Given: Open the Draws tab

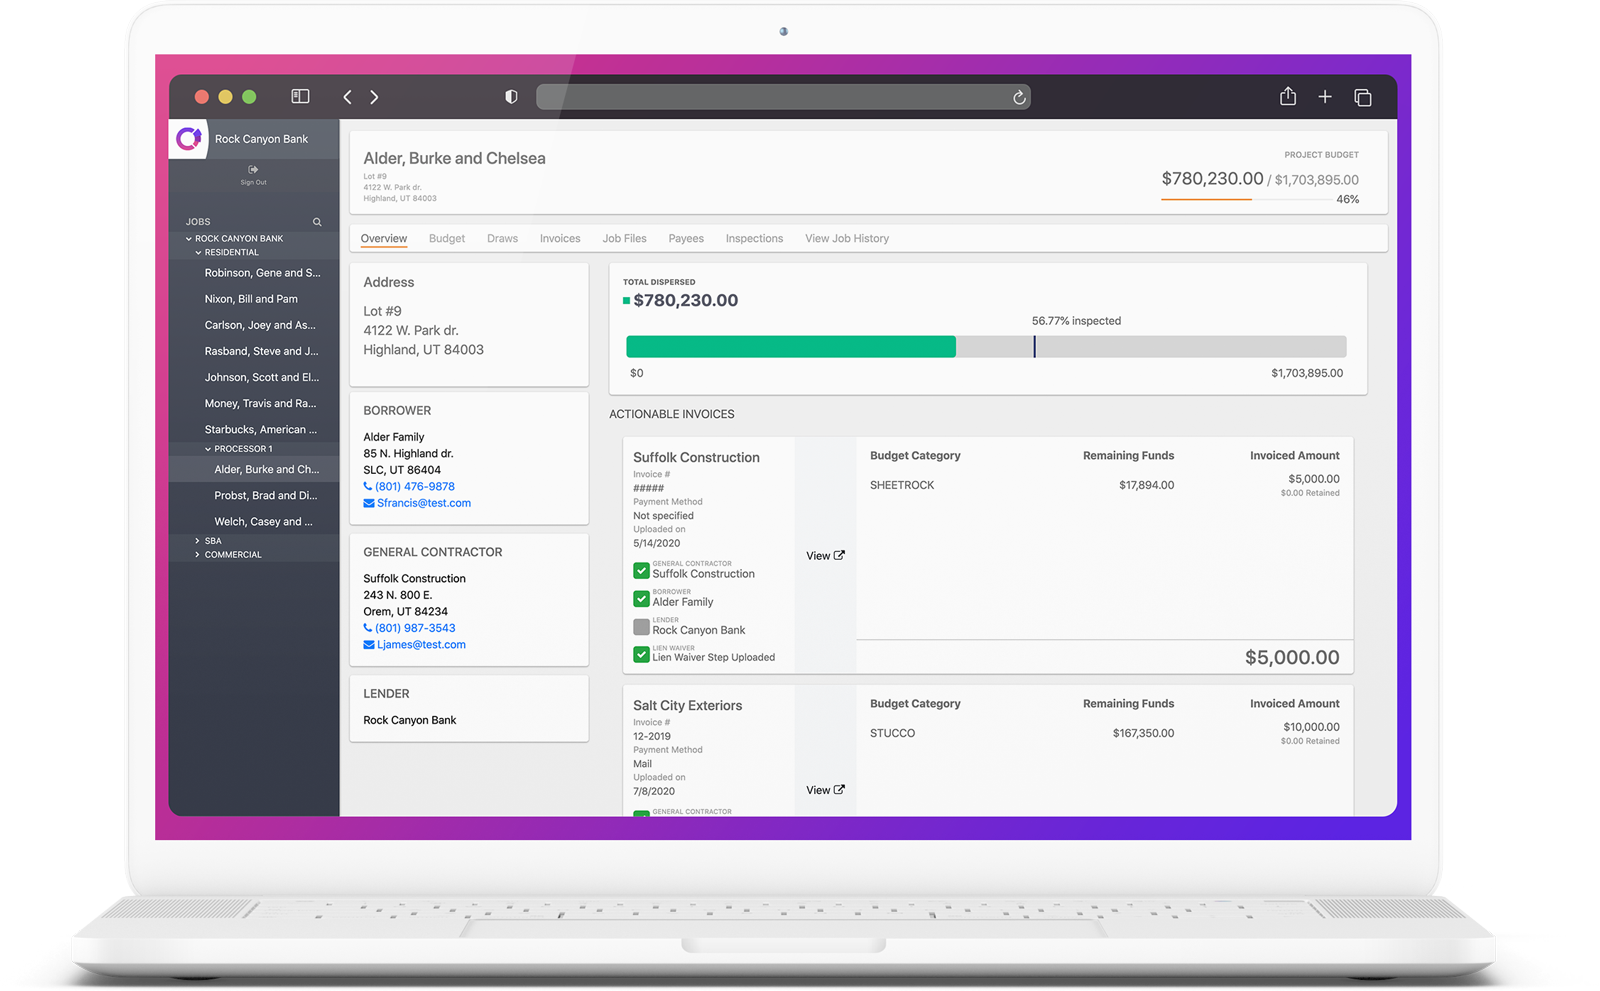Looking at the screenshot, I should [502, 239].
